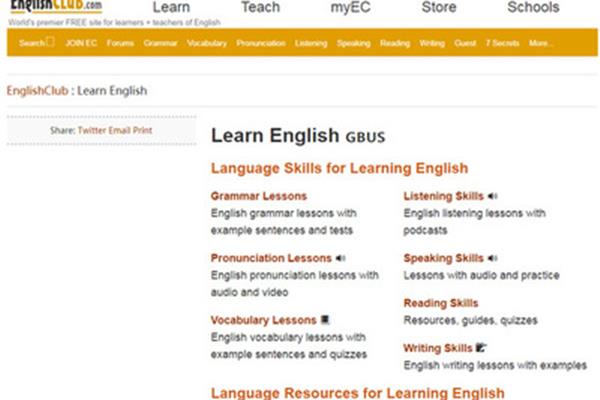The height and width of the screenshot is (400, 600).
Task: Click the pencil icon beside Writing Skills
Action: tap(481, 348)
